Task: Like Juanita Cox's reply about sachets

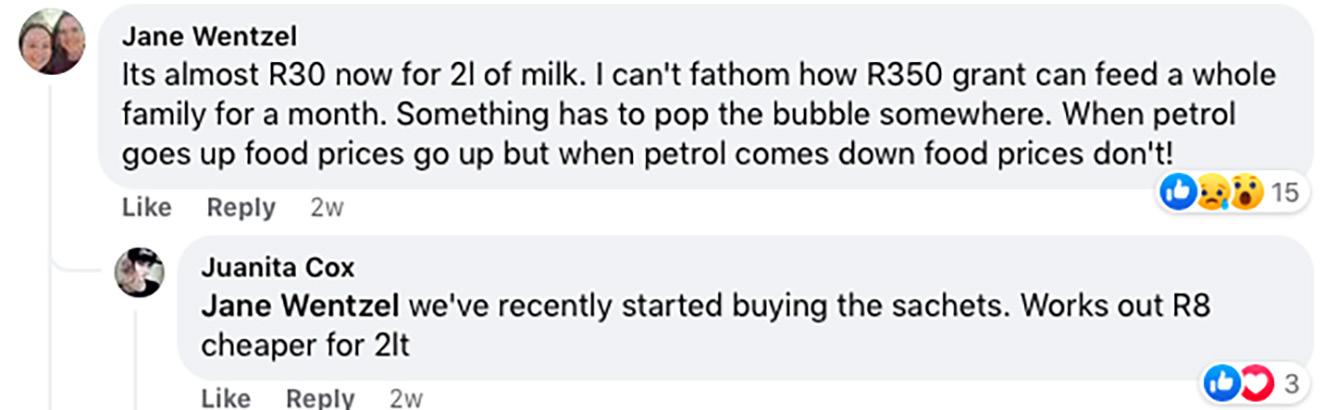Action: click(226, 398)
